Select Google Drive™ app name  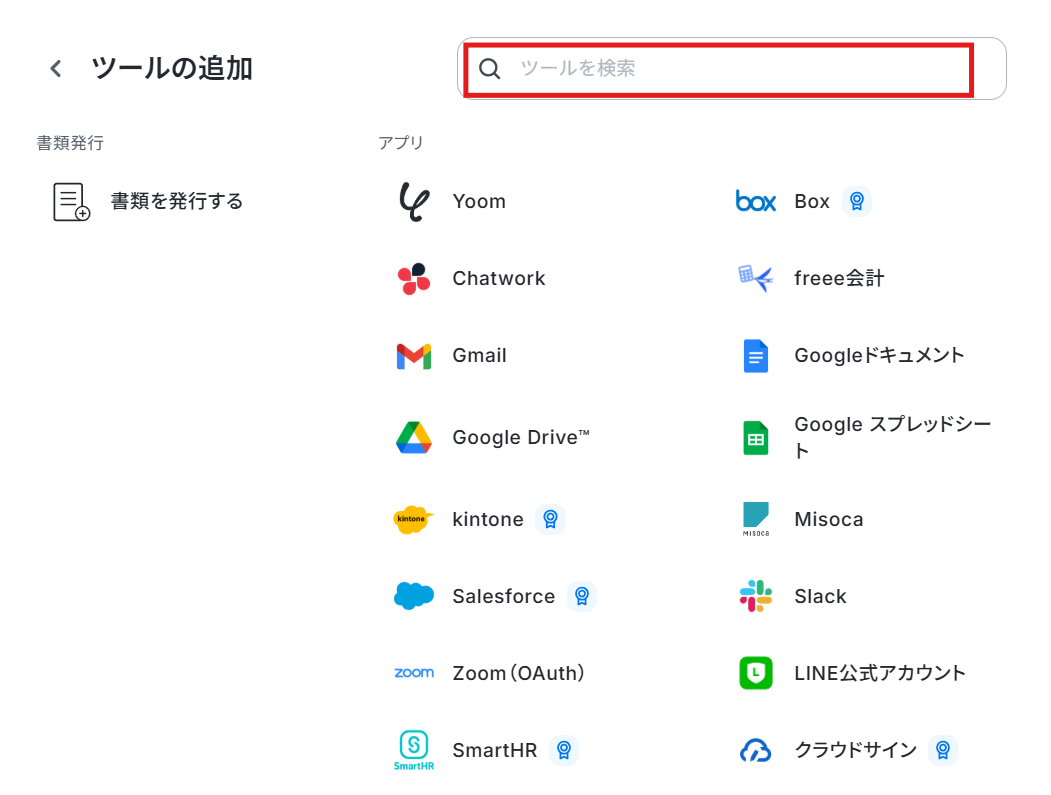[x=521, y=438]
